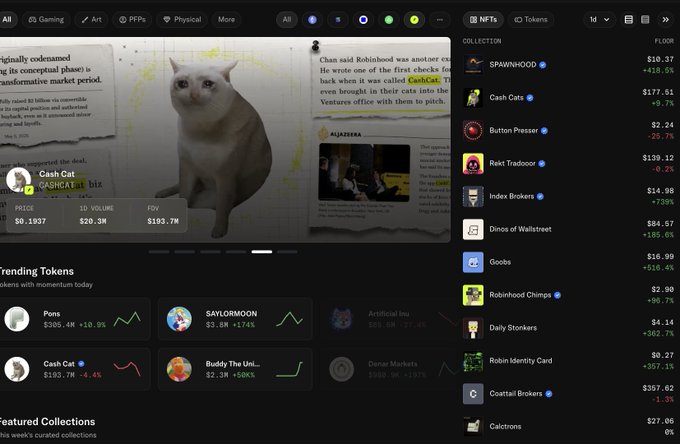The width and height of the screenshot is (680, 444).
Task: Open the Index Brokers collection
Action: (x=568, y=196)
